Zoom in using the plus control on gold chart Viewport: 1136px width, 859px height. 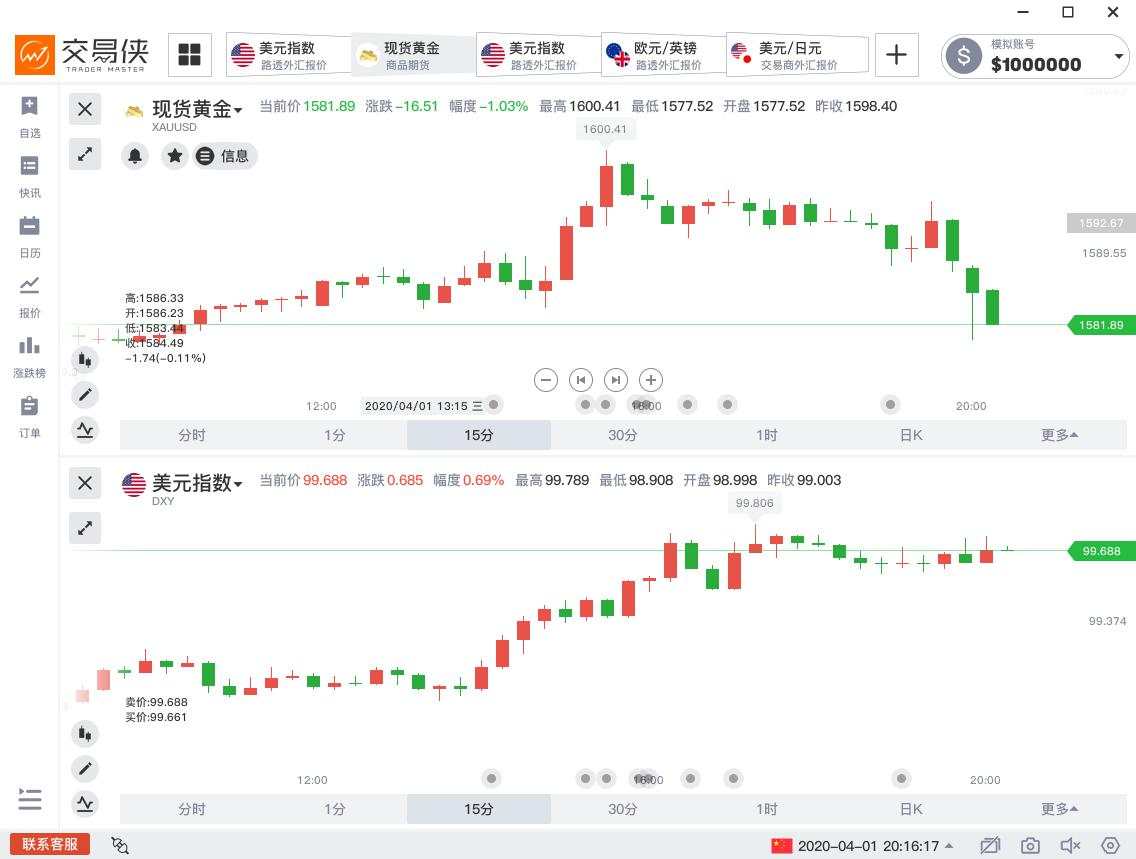point(651,380)
